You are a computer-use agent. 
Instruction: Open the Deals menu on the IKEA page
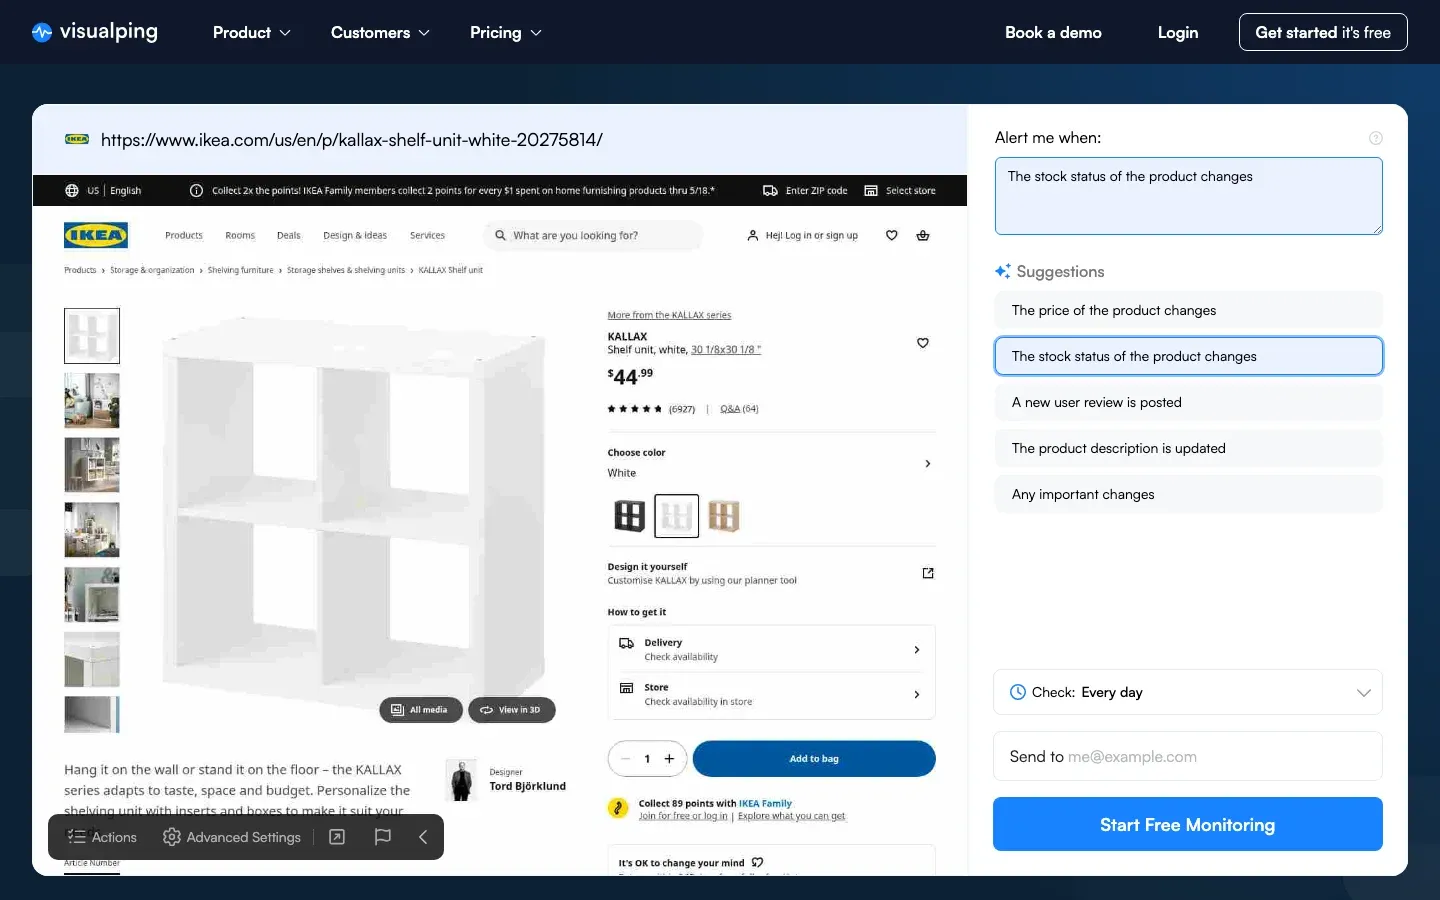[289, 236]
